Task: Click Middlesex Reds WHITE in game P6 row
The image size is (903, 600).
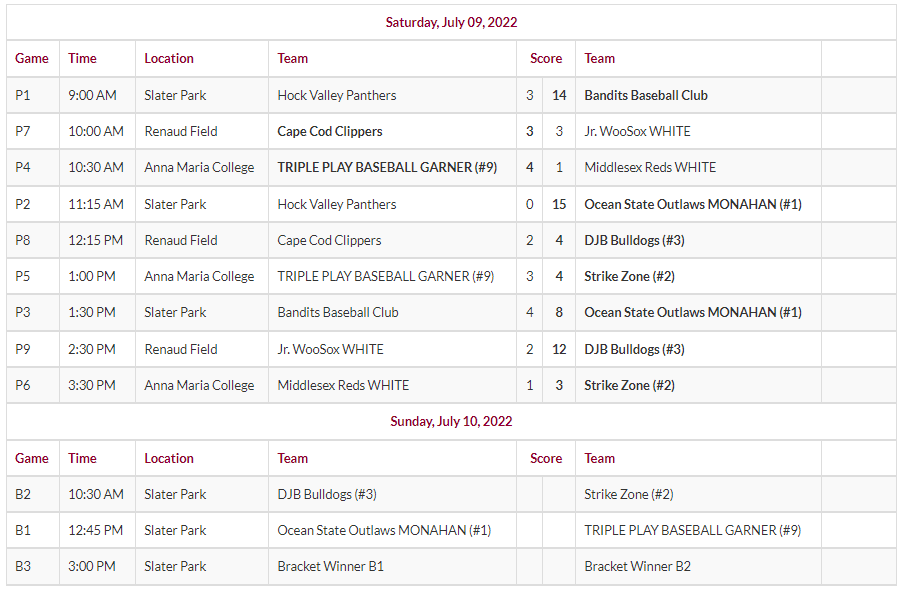Action: [343, 385]
